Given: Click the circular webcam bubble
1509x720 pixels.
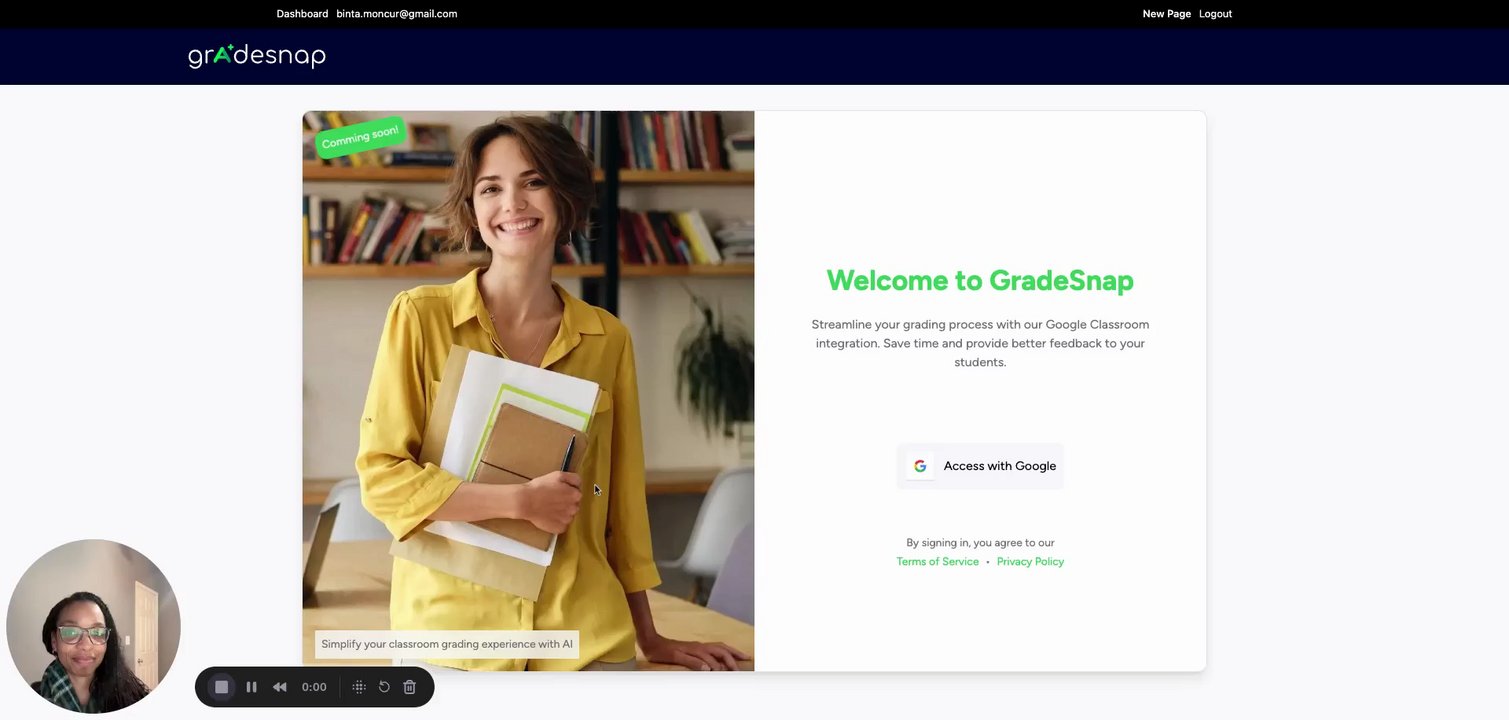Looking at the screenshot, I should 93,627.
